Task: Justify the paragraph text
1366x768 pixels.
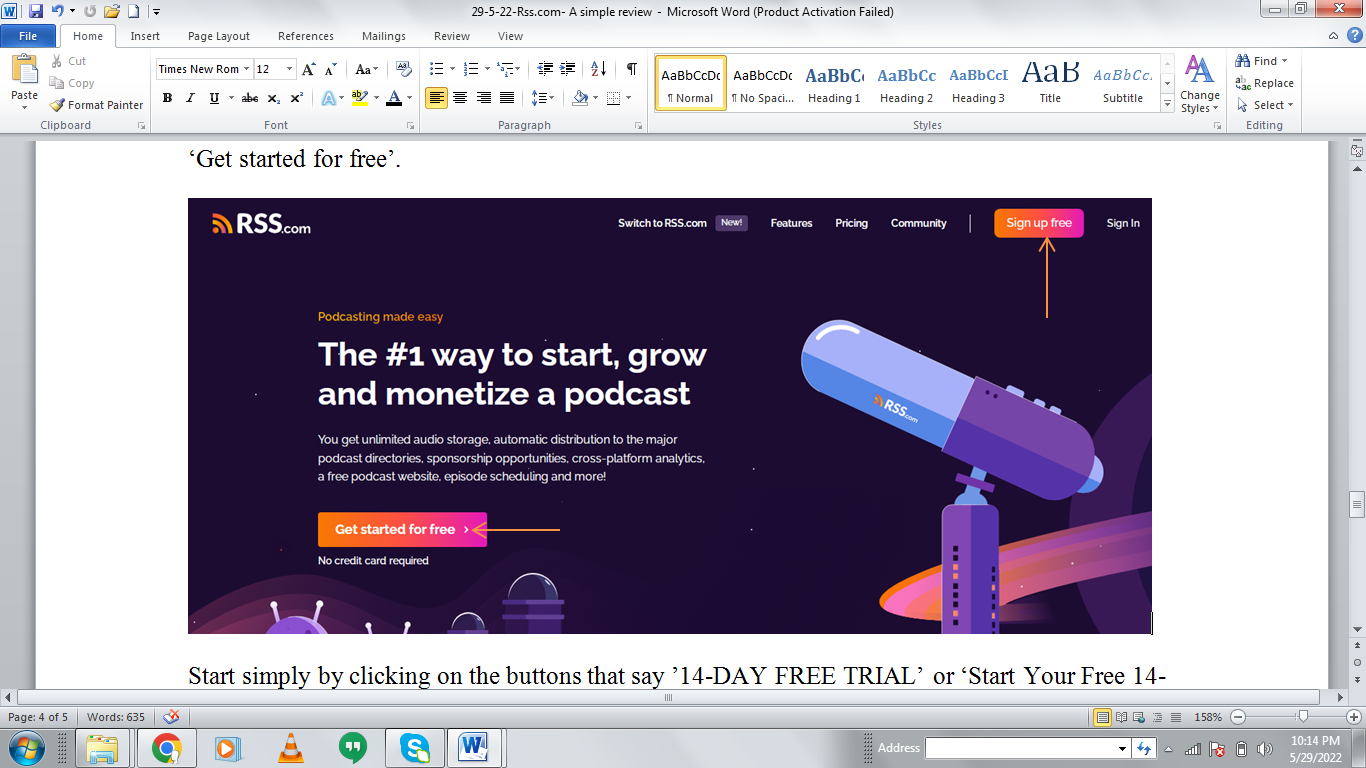Action: tap(507, 98)
